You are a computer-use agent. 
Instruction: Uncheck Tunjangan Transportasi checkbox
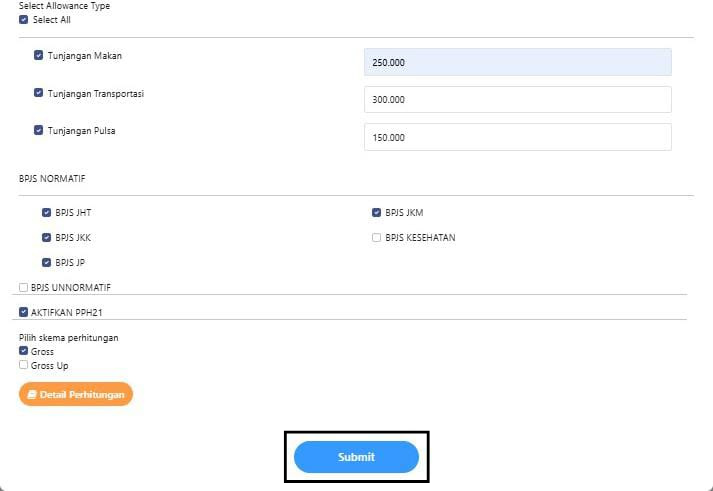(38, 93)
